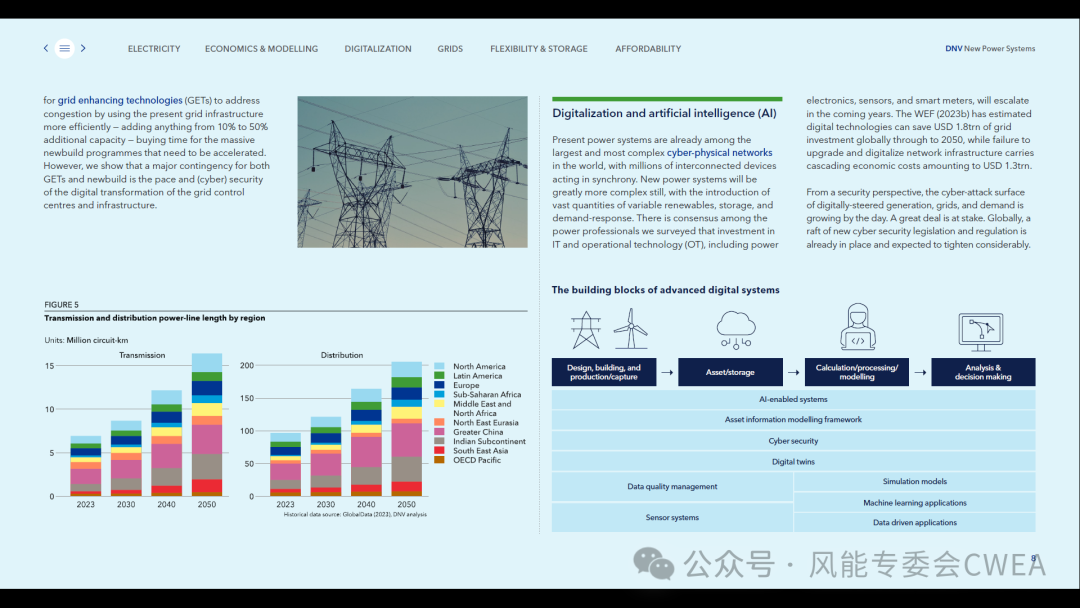Click the Digitalization and artificial intelligence heading
The height and width of the screenshot is (608, 1080).
click(x=664, y=114)
